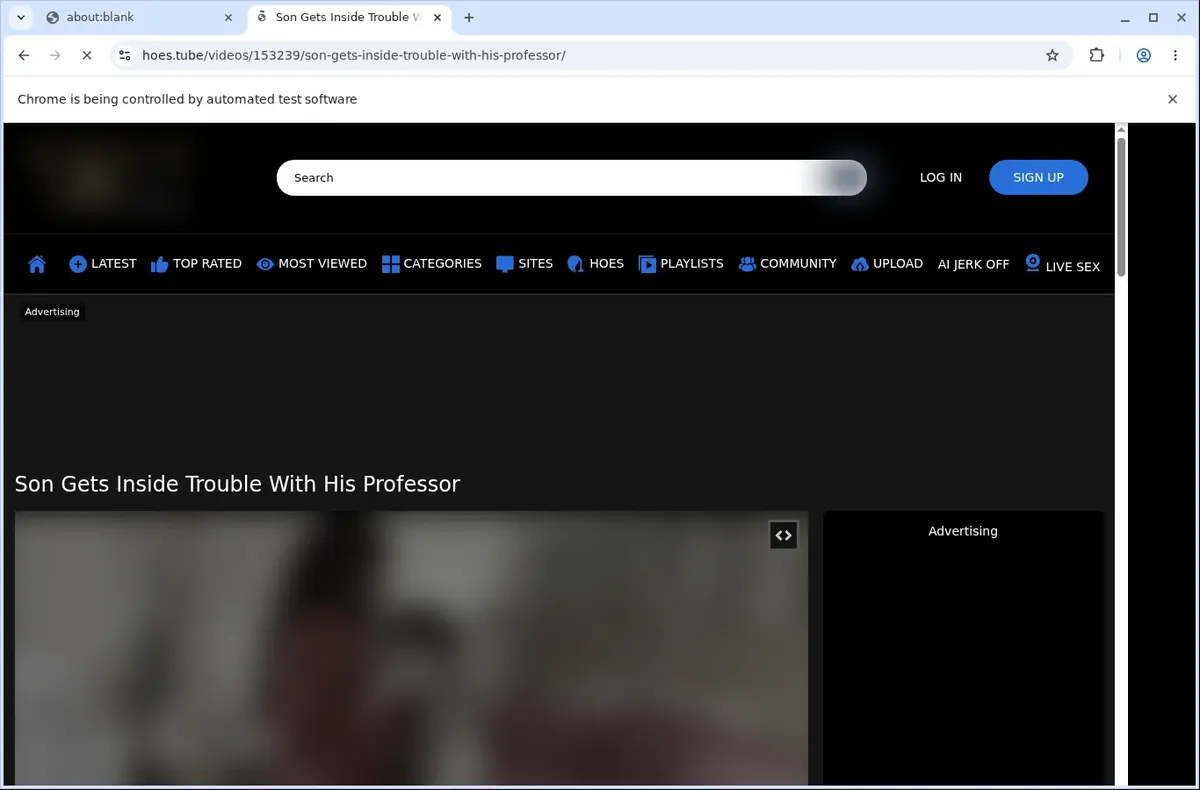This screenshot has height=790, width=1200.
Task: Stop loading the page
Action: pyautogui.click(x=87, y=55)
